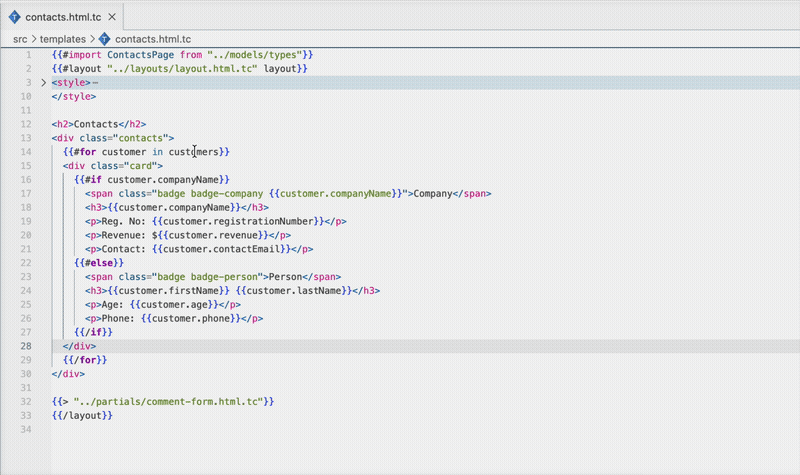Click the Contacts heading text on line 12
This screenshot has height=475, width=800.
[96, 124]
